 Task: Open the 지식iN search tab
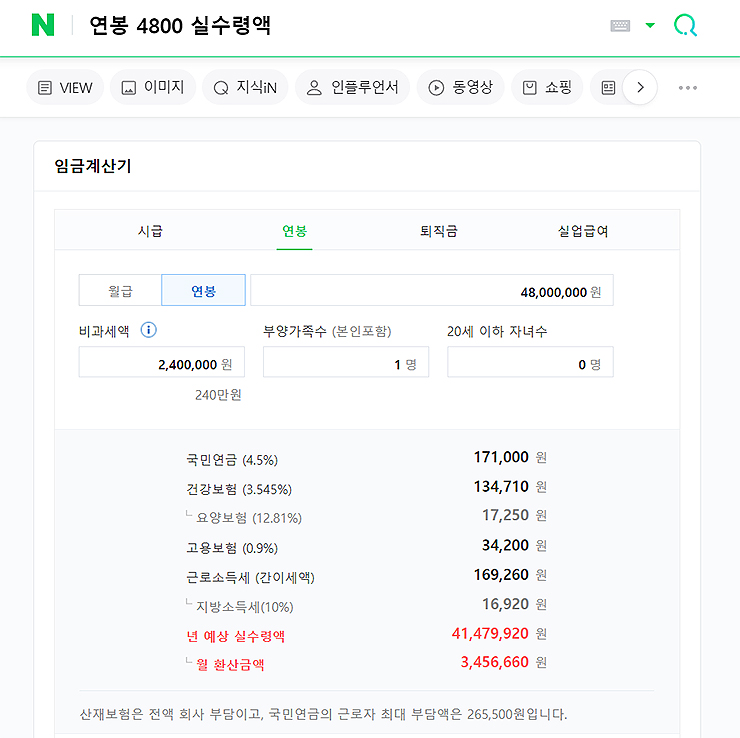tap(245, 87)
